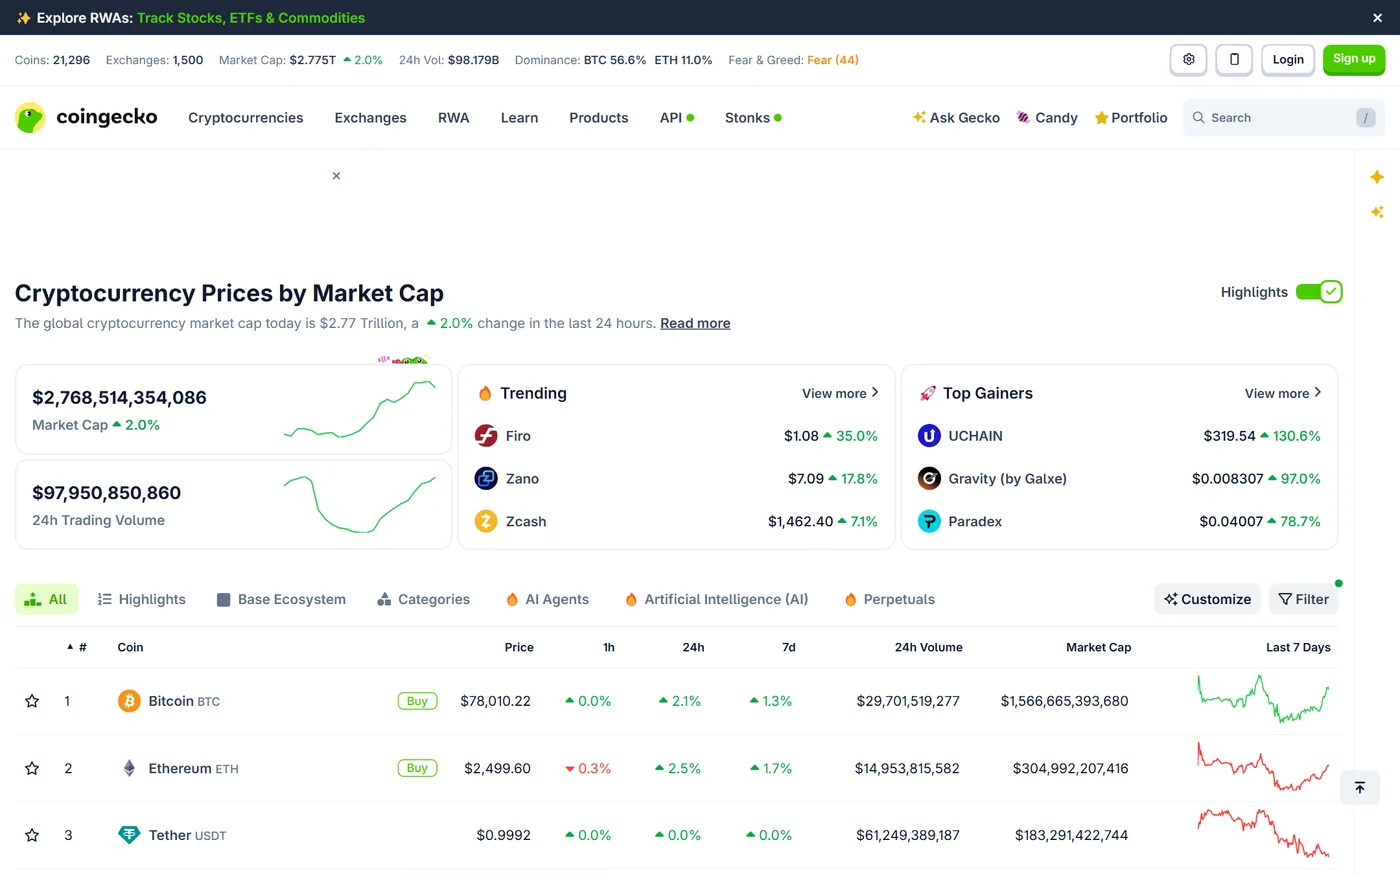Click the BTC 56.6% dominance stat
Screen dimensions: 1400x875
pos(615,60)
